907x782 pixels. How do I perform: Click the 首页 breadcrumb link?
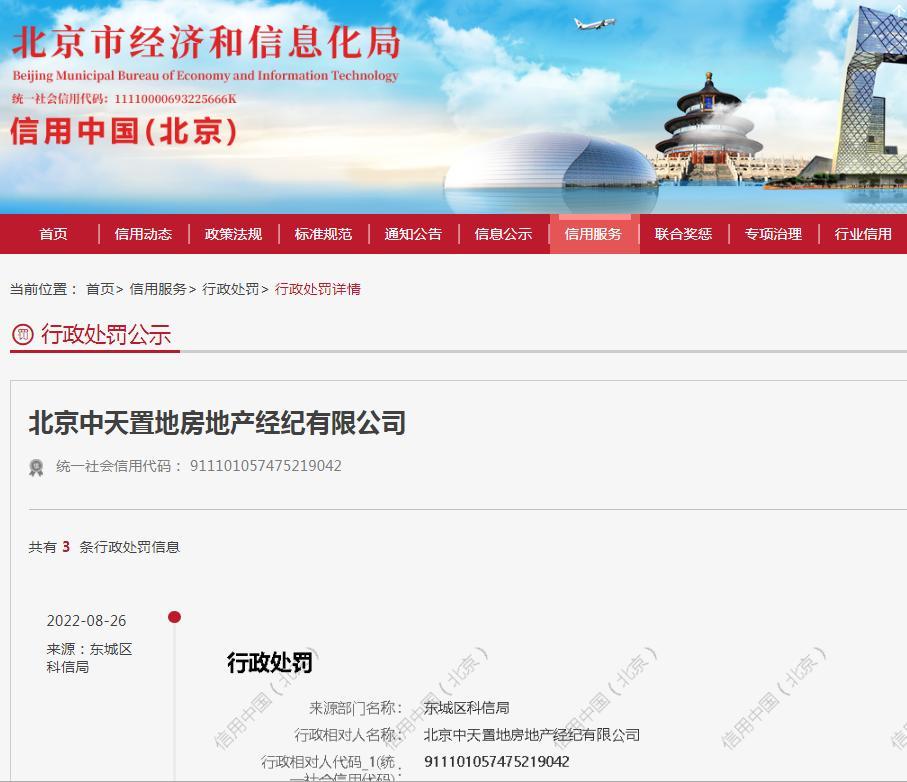(100, 289)
